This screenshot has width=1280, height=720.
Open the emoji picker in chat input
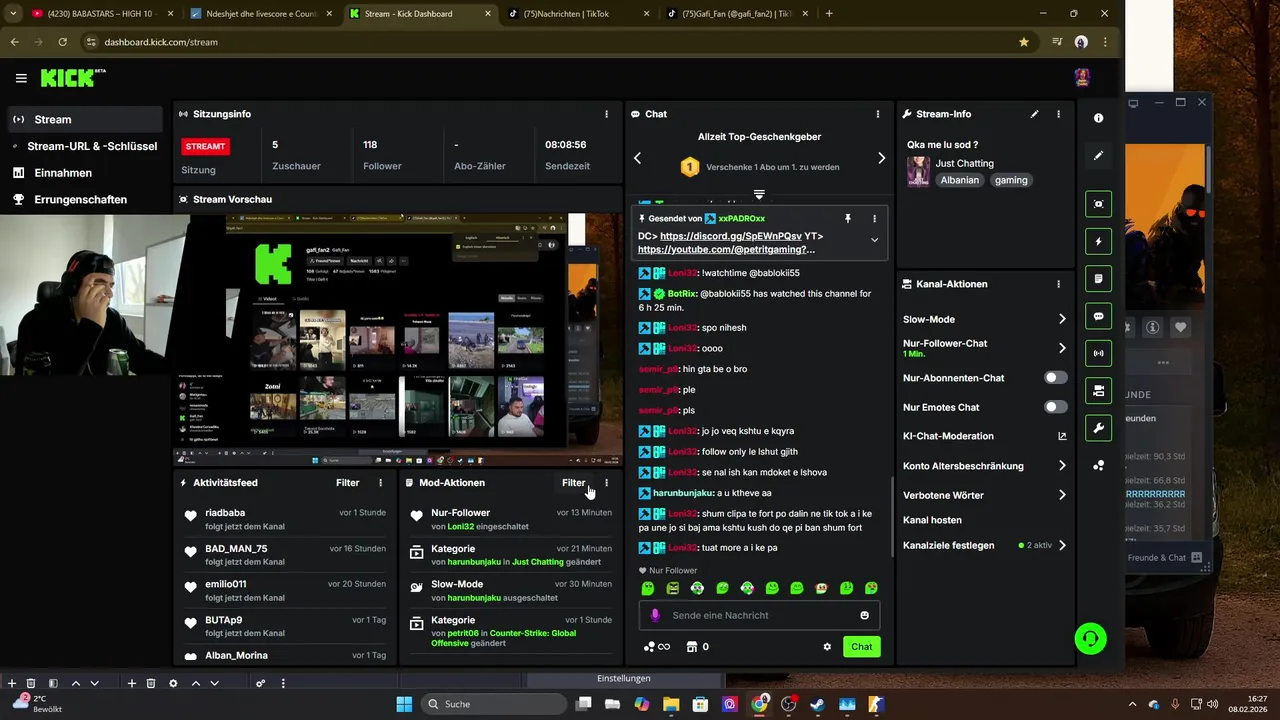click(864, 615)
